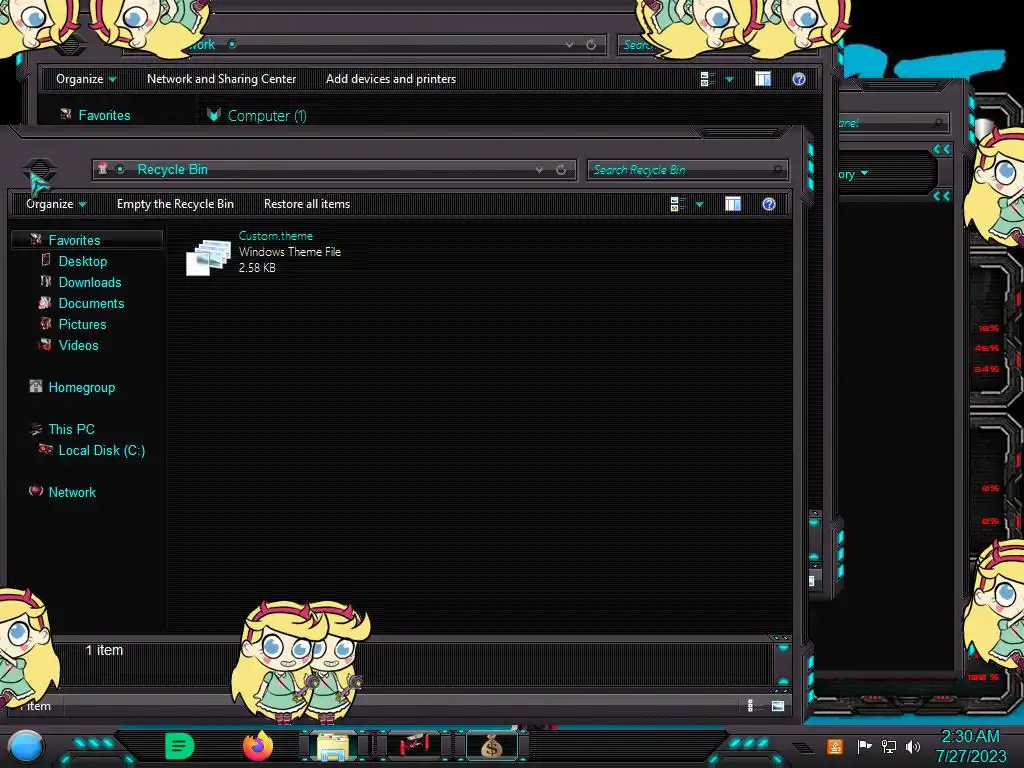Click the Videos folder icon in sidebar
The height and width of the screenshot is (768, 1024).
pos(46,344)
